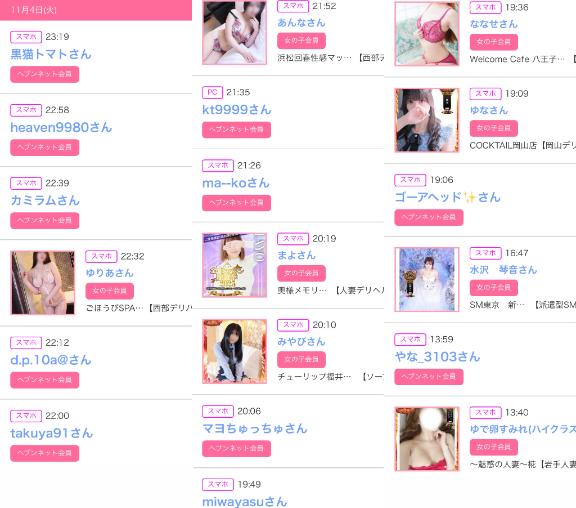Click ヘブンネット会員 badge under takuya91さん
This screenshot has height=508, width=576.
coord(44,453)
